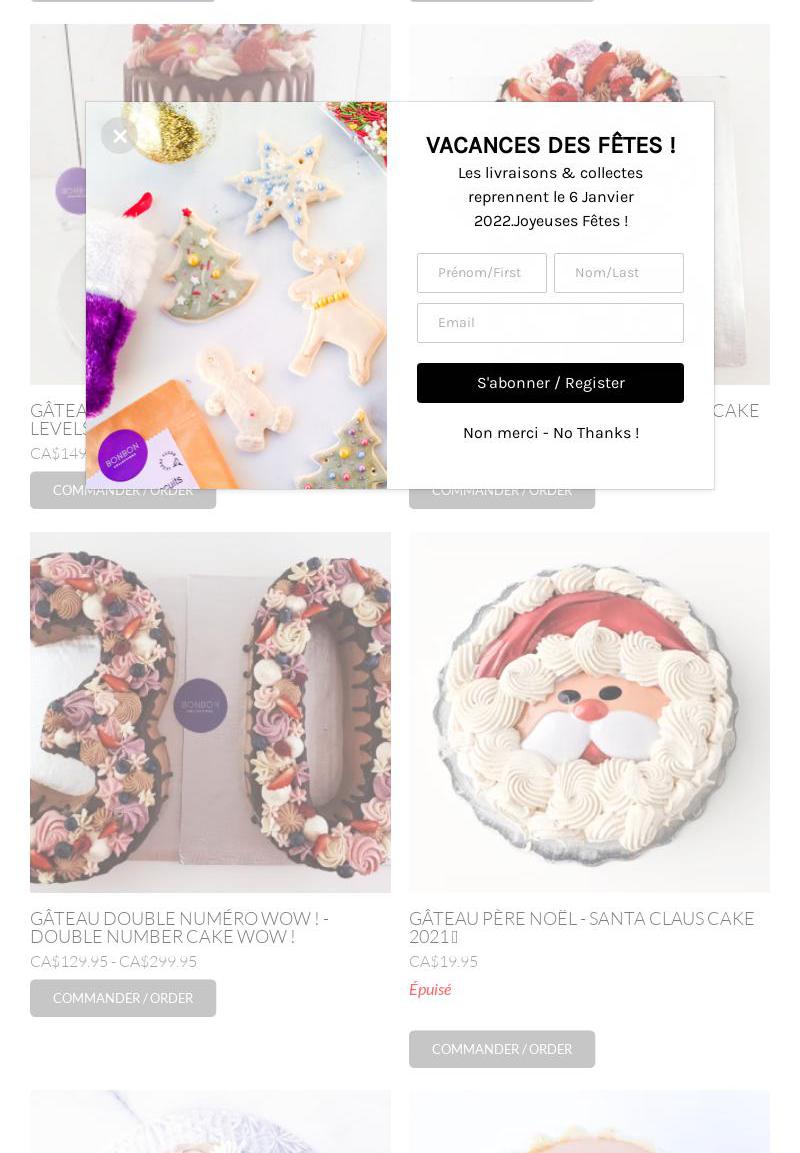This screenshot has height=1153, width=800.
Task: Click Commander / Order under Santa Claus cake
Action: coord(502,1049)
